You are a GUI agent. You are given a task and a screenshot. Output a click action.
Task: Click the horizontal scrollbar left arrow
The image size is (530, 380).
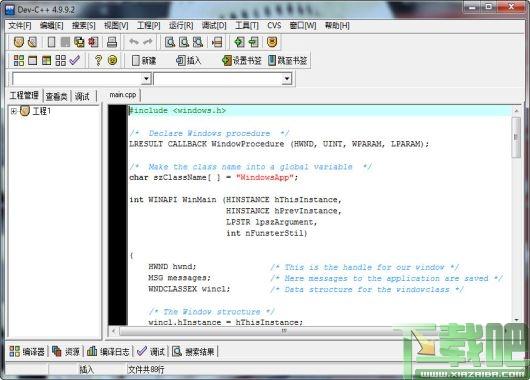pyautogui.click(x=114, y=331)
